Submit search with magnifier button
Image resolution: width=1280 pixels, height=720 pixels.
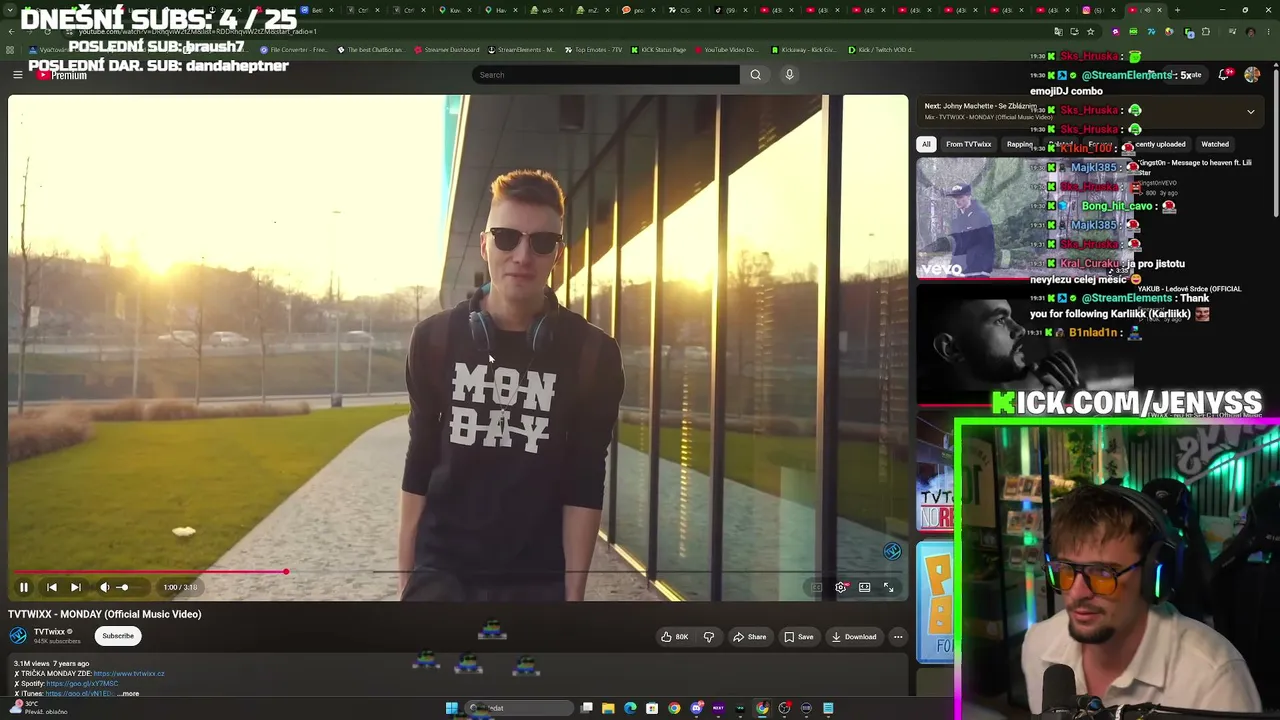[x=756, y=75]
